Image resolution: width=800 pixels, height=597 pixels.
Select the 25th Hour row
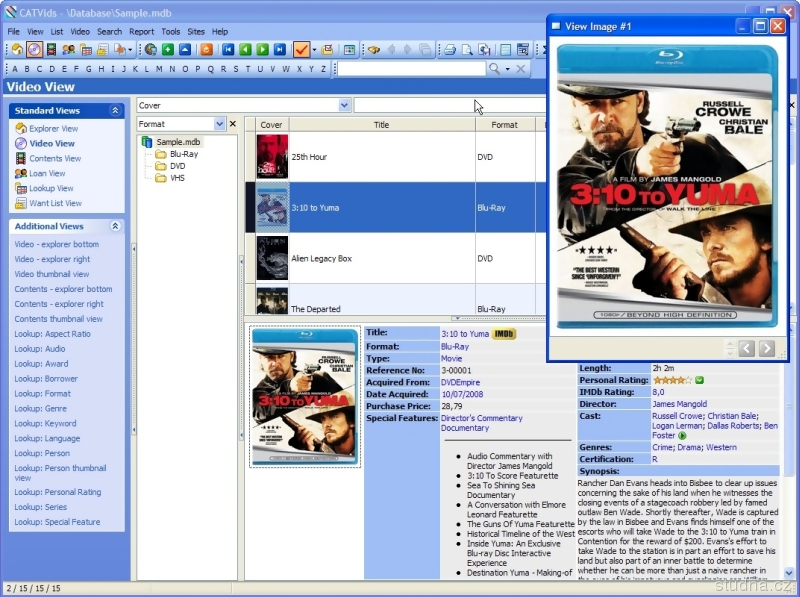tap(395, 157)
